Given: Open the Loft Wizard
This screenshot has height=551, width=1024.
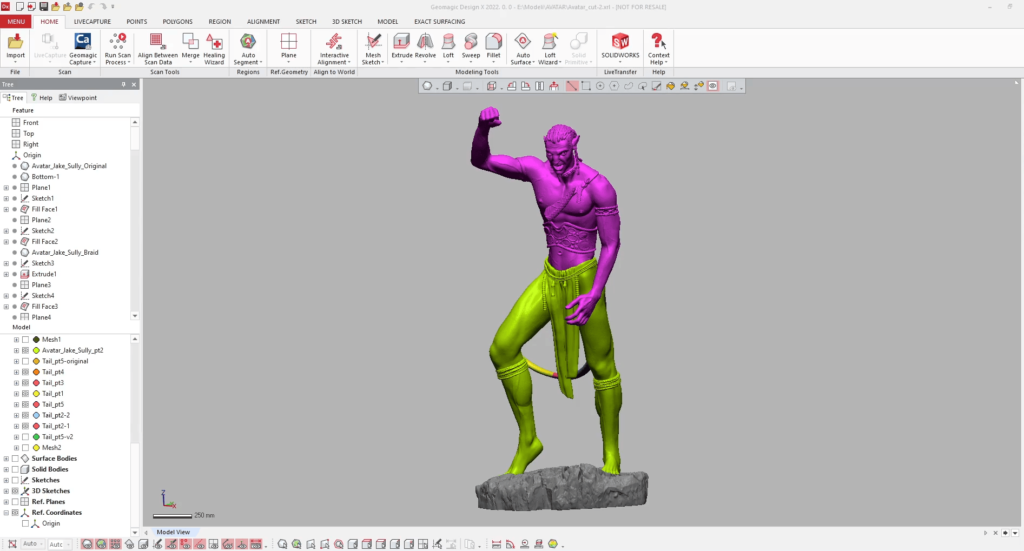Looking at the screenshot, I should [550, 49].
